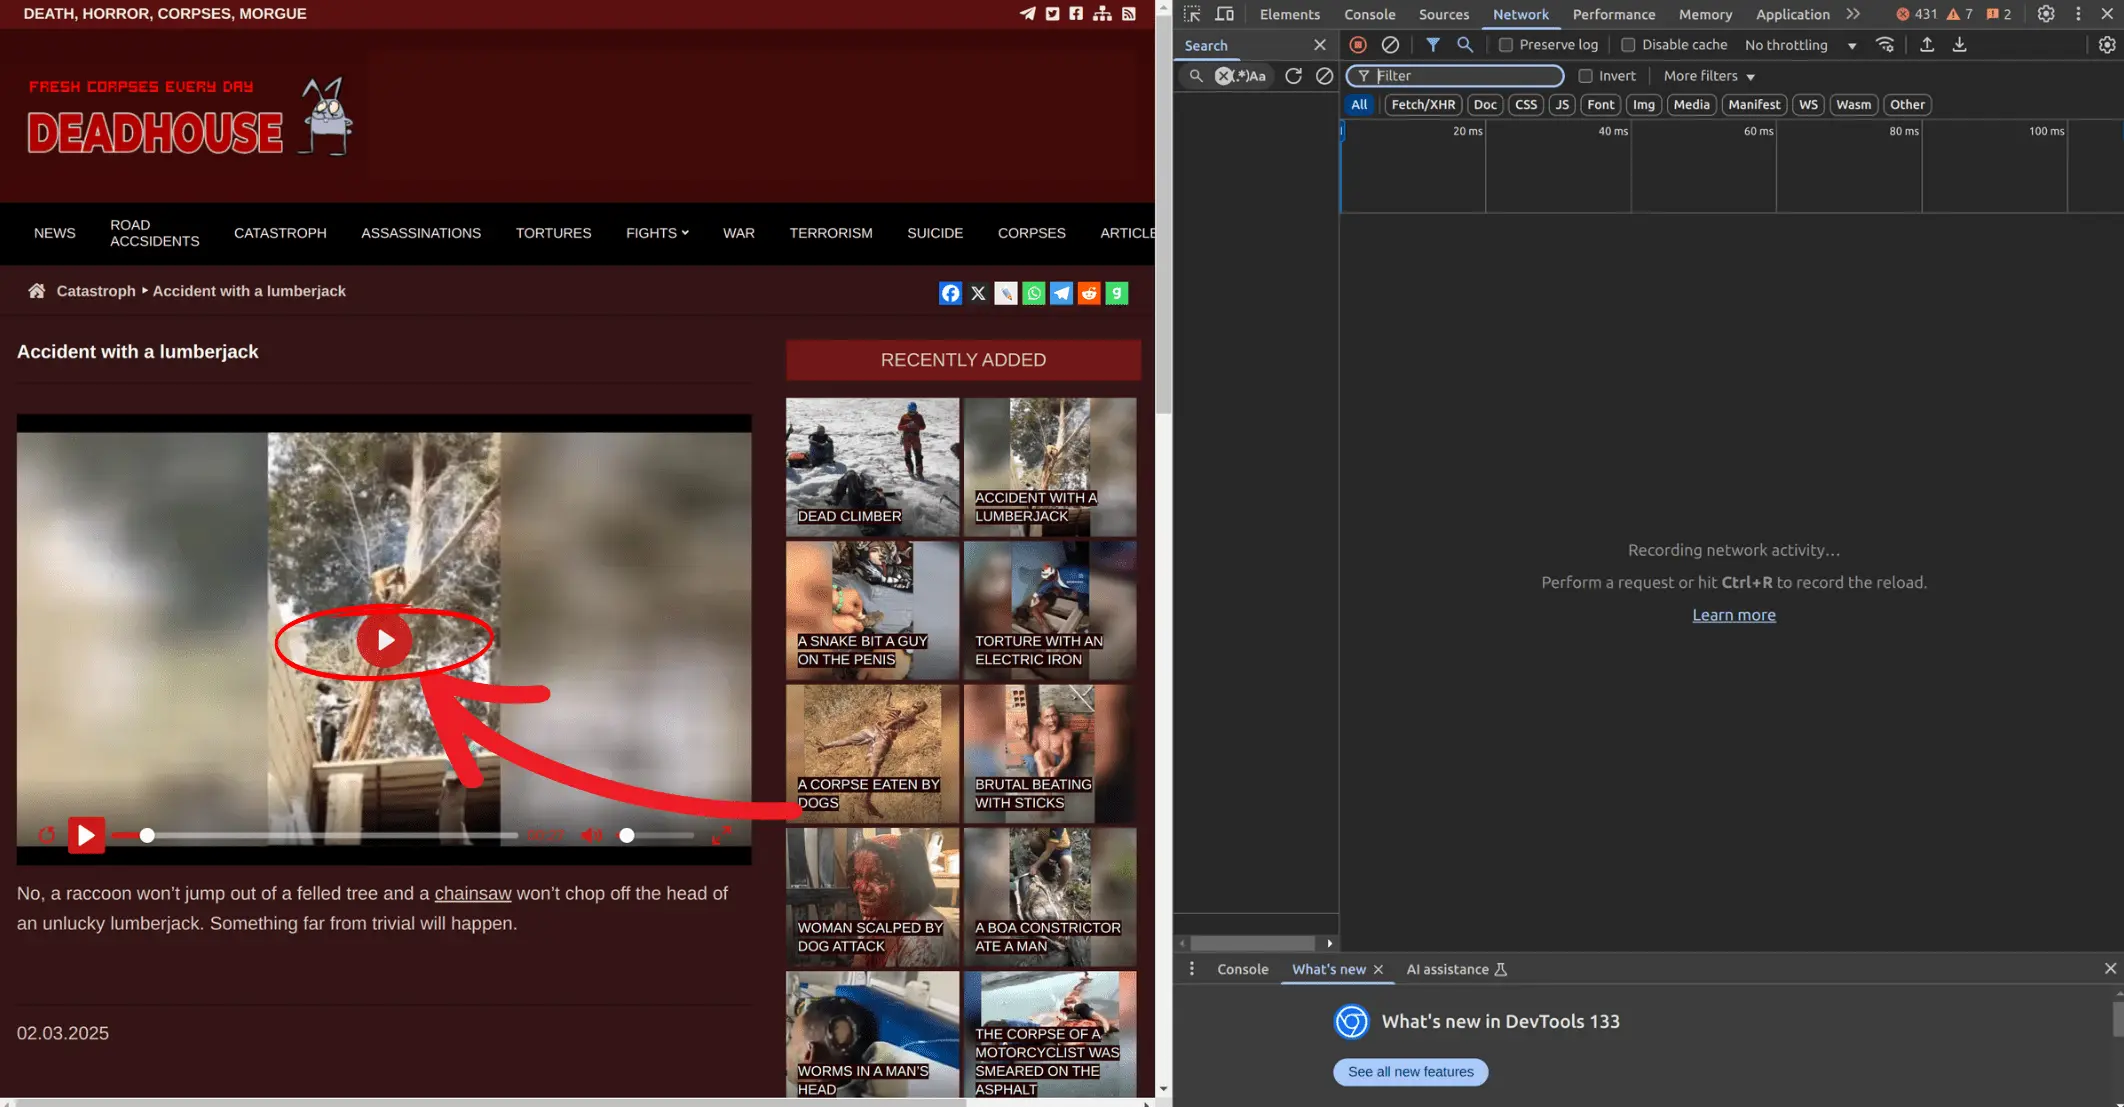
Task: Open sitemap icon in site header
Action: 1102,13
